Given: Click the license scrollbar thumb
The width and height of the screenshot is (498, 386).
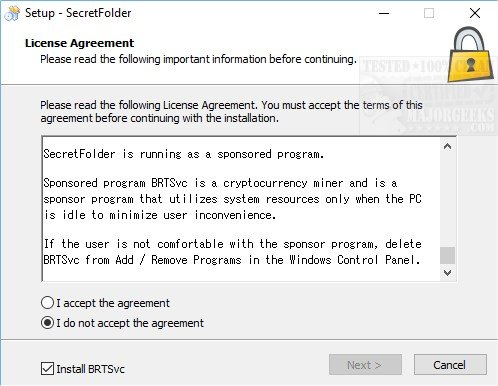Looking at the screenshot, I should [x=447, y=255].
